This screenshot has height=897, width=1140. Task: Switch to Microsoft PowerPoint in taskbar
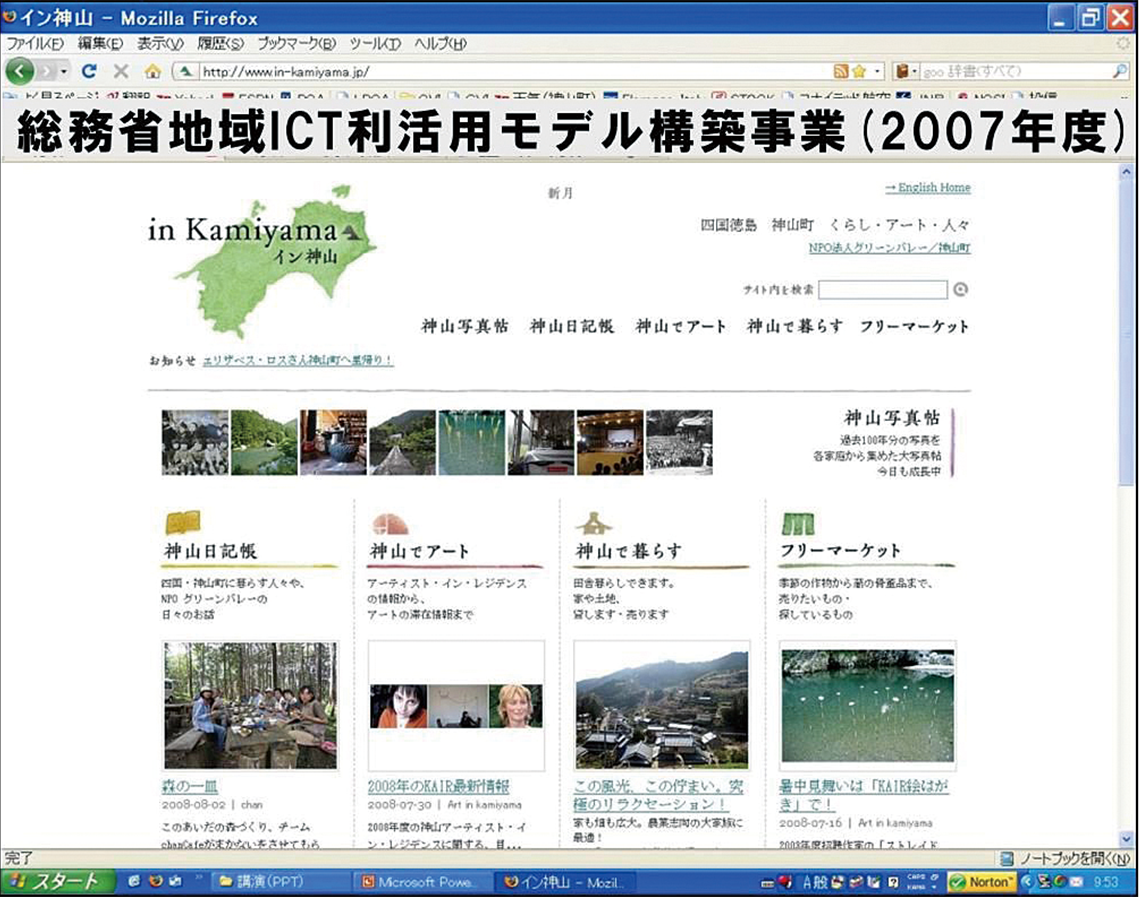click(422, 882)
